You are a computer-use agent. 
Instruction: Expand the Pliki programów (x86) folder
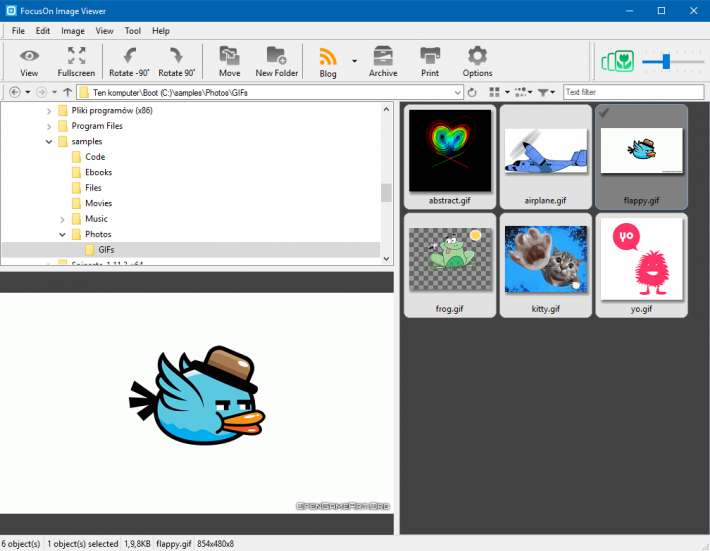coord(49,111)
